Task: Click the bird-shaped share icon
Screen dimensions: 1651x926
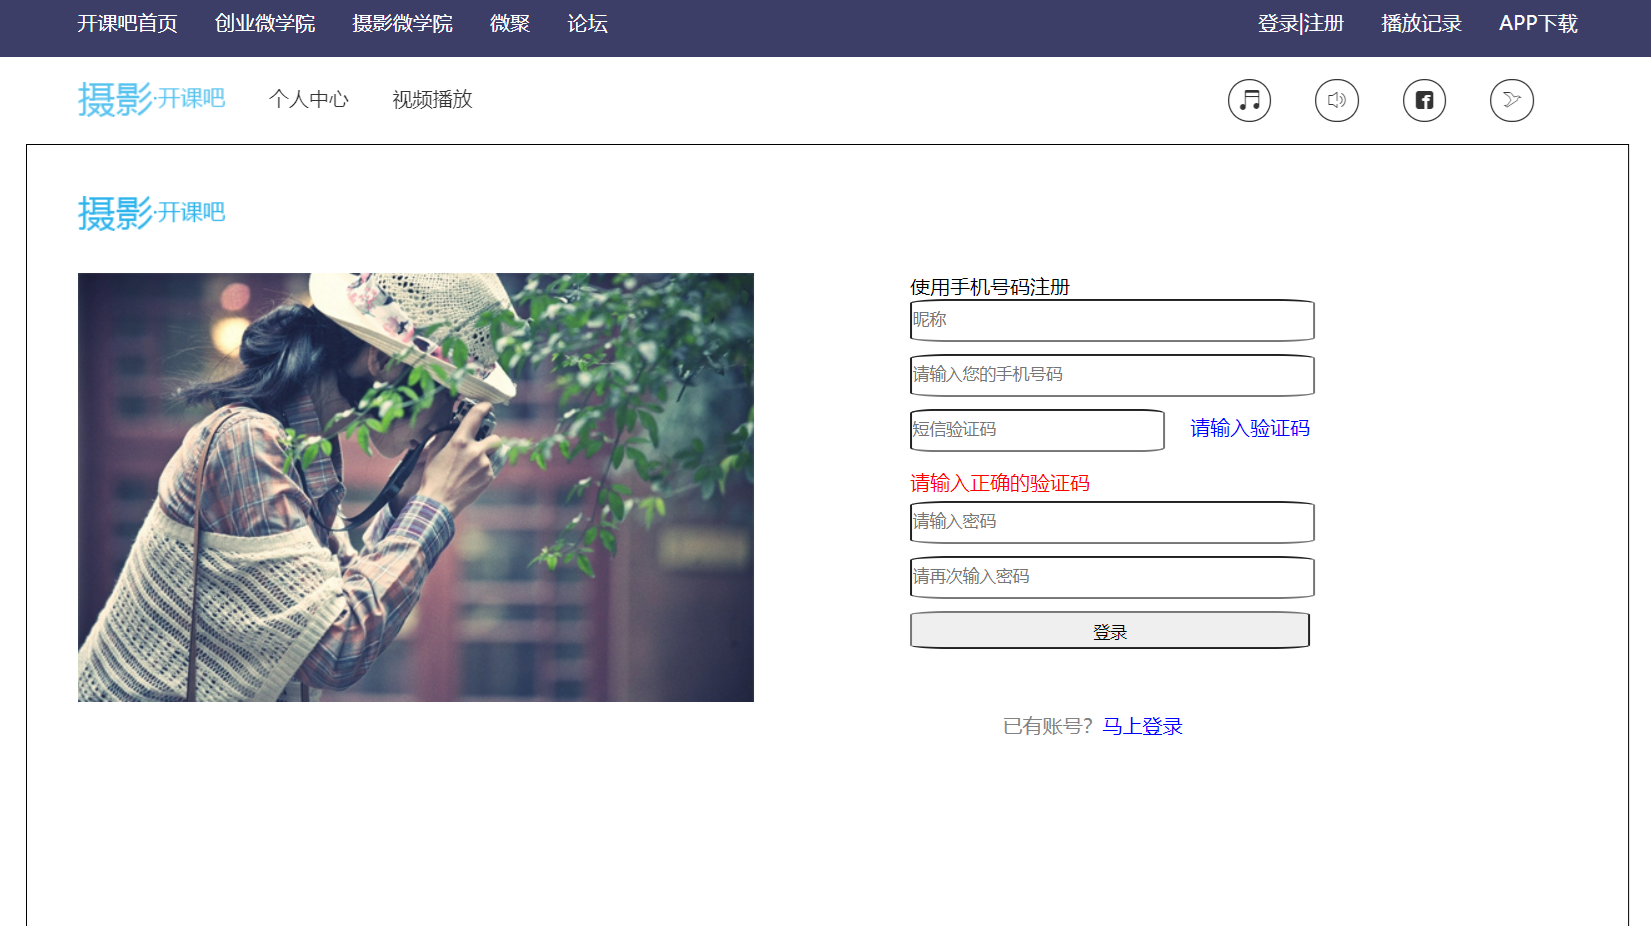Action: 1511,100
